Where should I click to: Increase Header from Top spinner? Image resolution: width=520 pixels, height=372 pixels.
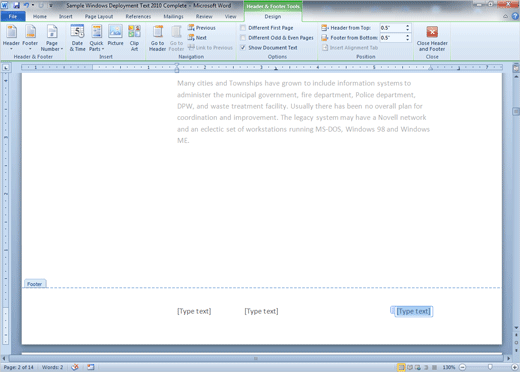[408, 26]
